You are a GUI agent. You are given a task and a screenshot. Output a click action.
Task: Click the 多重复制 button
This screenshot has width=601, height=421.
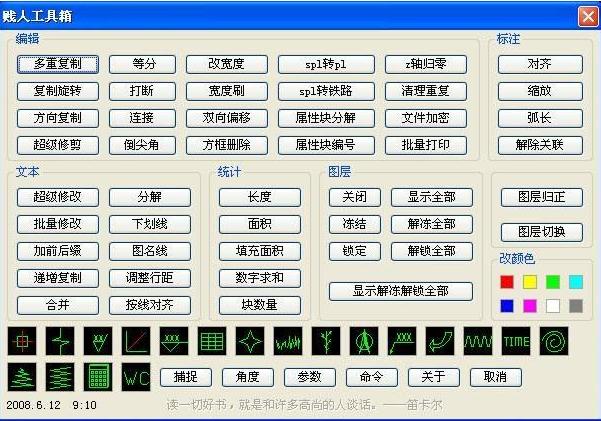click(58, 64)
